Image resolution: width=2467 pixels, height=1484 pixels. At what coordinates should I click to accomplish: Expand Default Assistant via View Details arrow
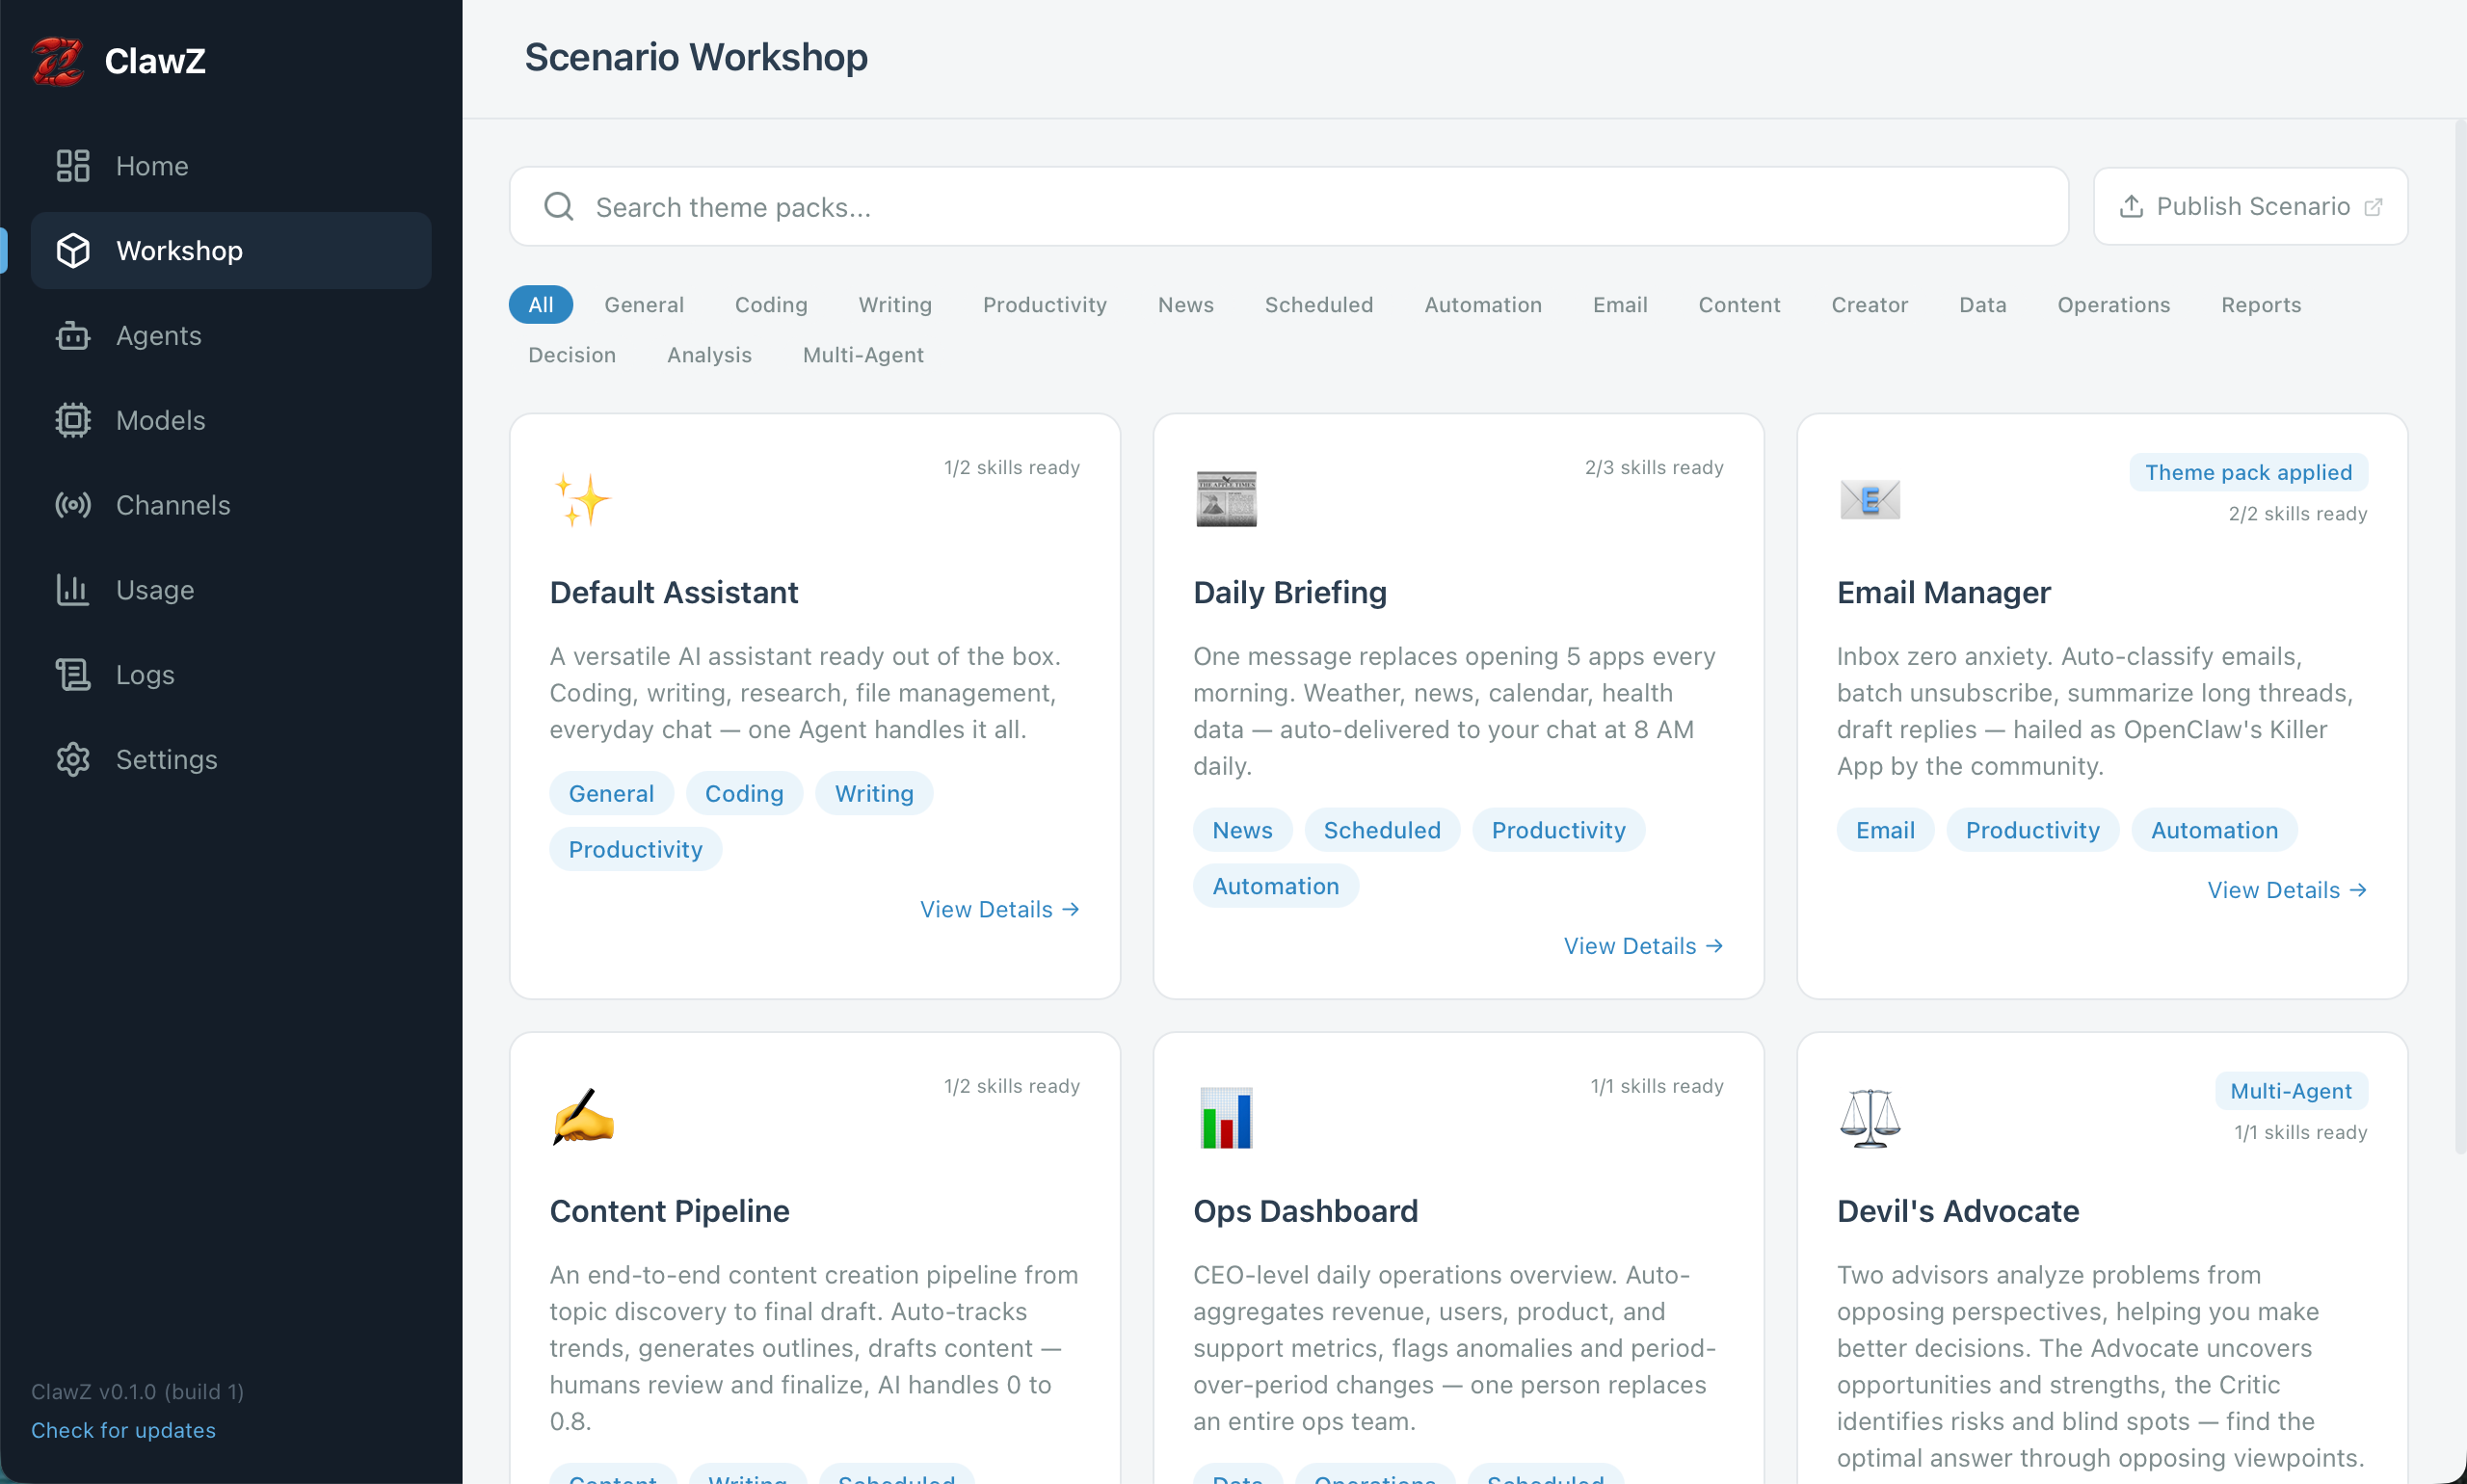pos(999,908)
